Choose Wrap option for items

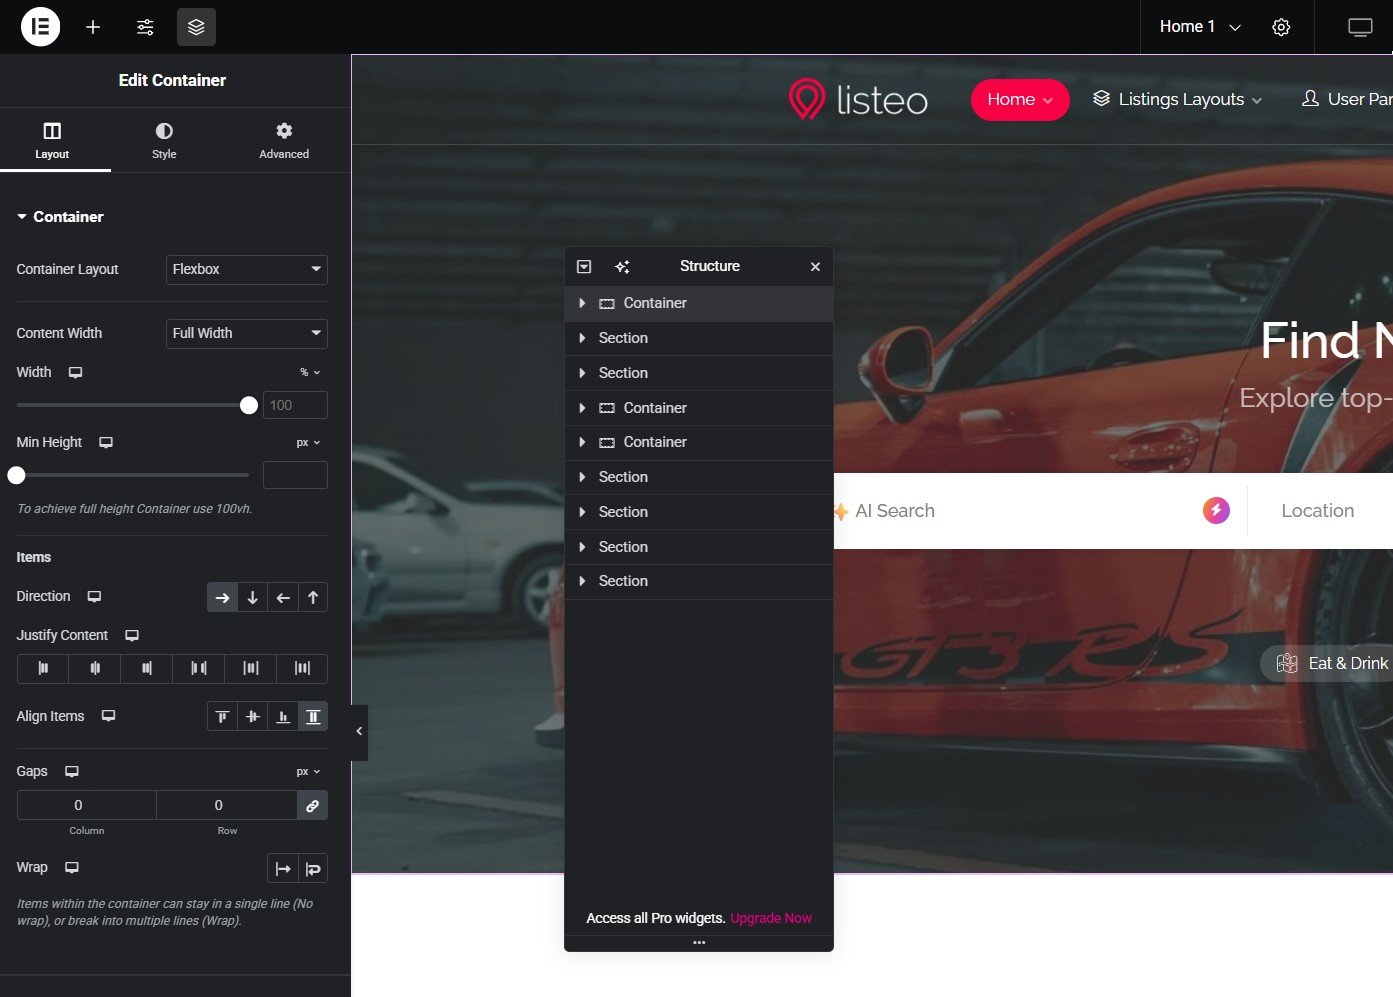313,869
